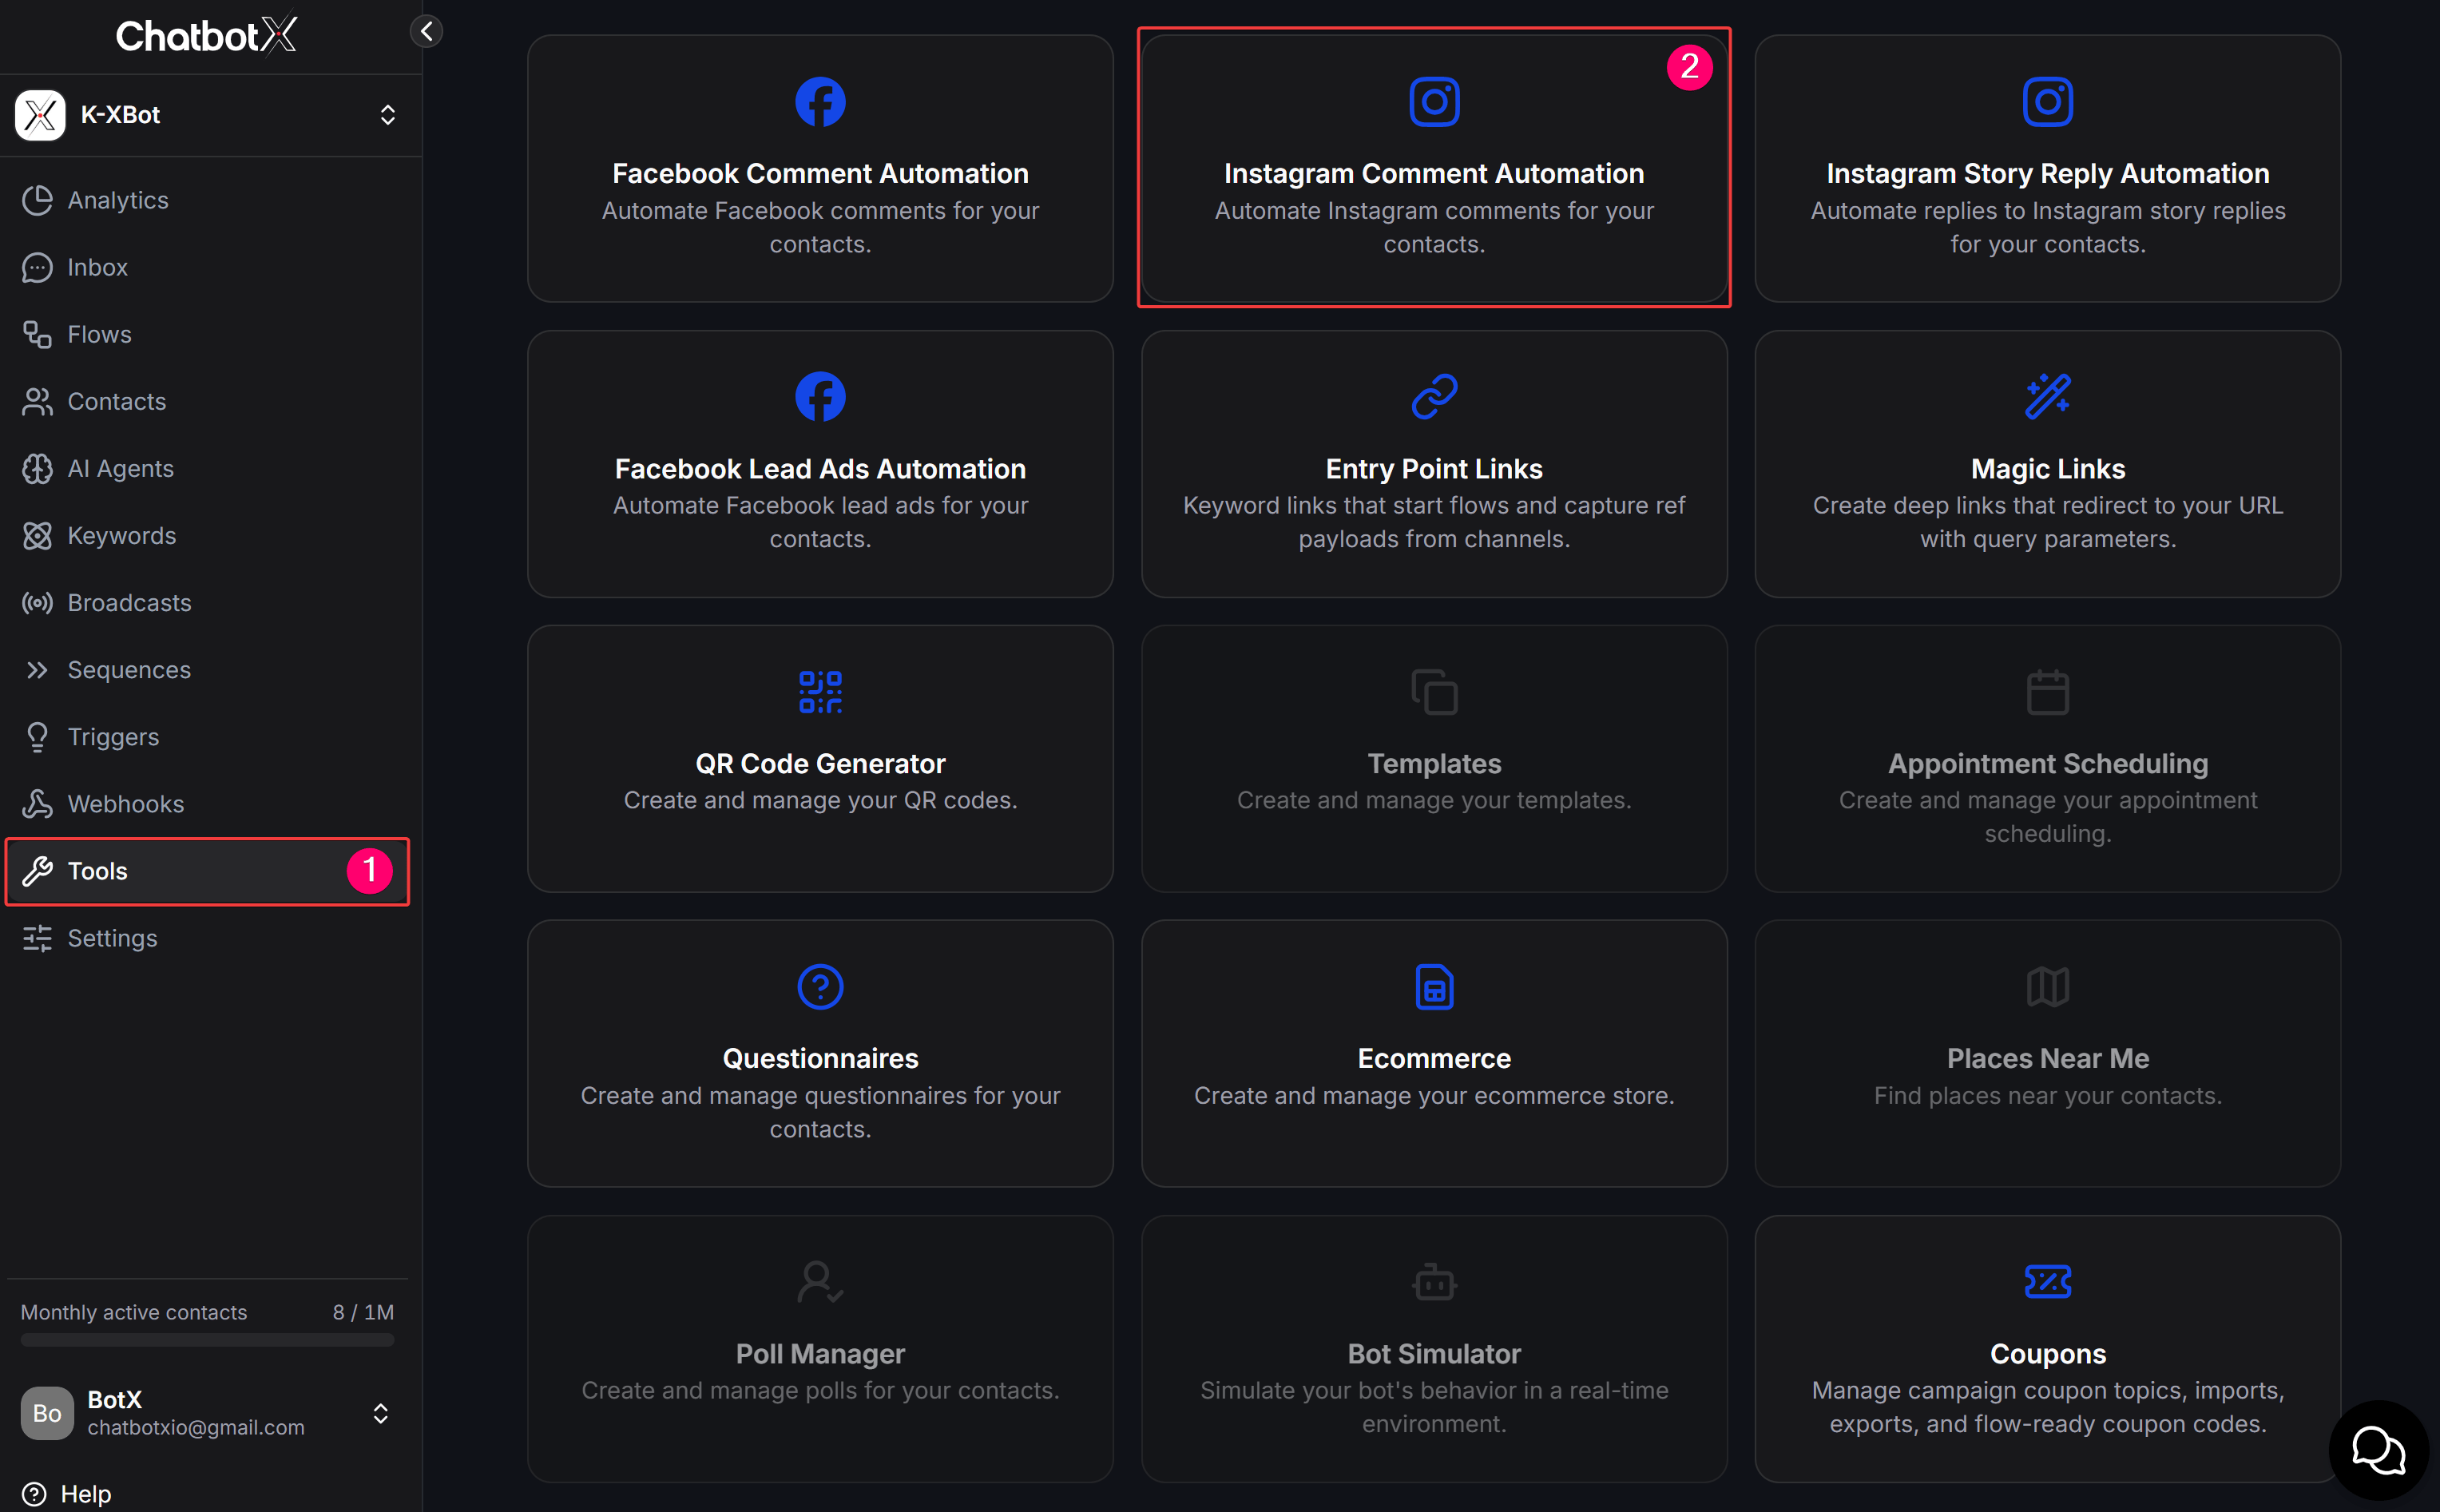Screen dimensions: 2440x1512
Task: Click the Sequences double-chevron icon
Action: pyautogui.click(x=37, y=669)
